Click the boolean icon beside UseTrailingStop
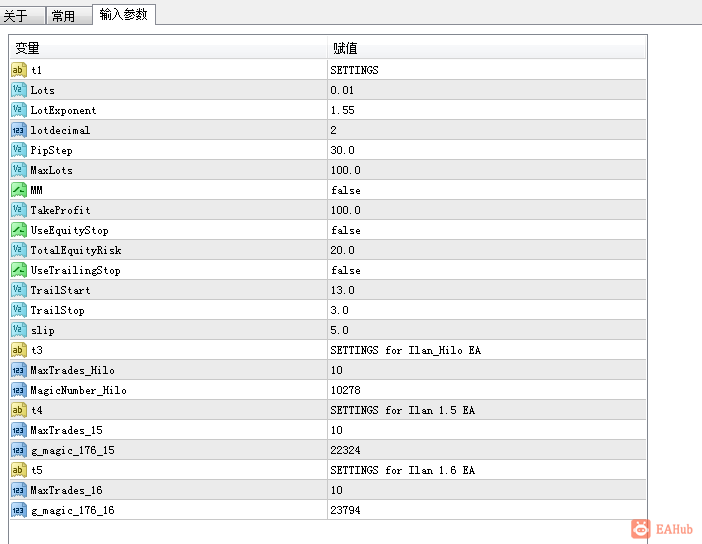The width and height of the screenshot is (702, 544). [x=18, y=270]
